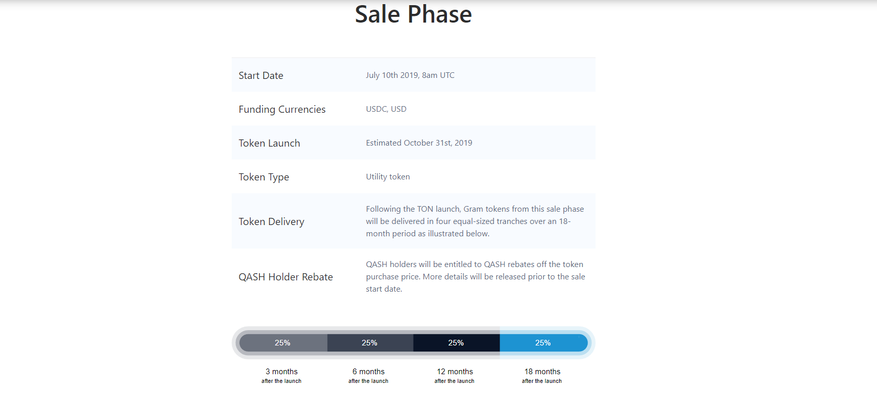Image resolution: width=877 pixels, height=413 pixels.
Task: Click the 18 months after launch label
Action: pyautogui.click(x=542, y=375)
